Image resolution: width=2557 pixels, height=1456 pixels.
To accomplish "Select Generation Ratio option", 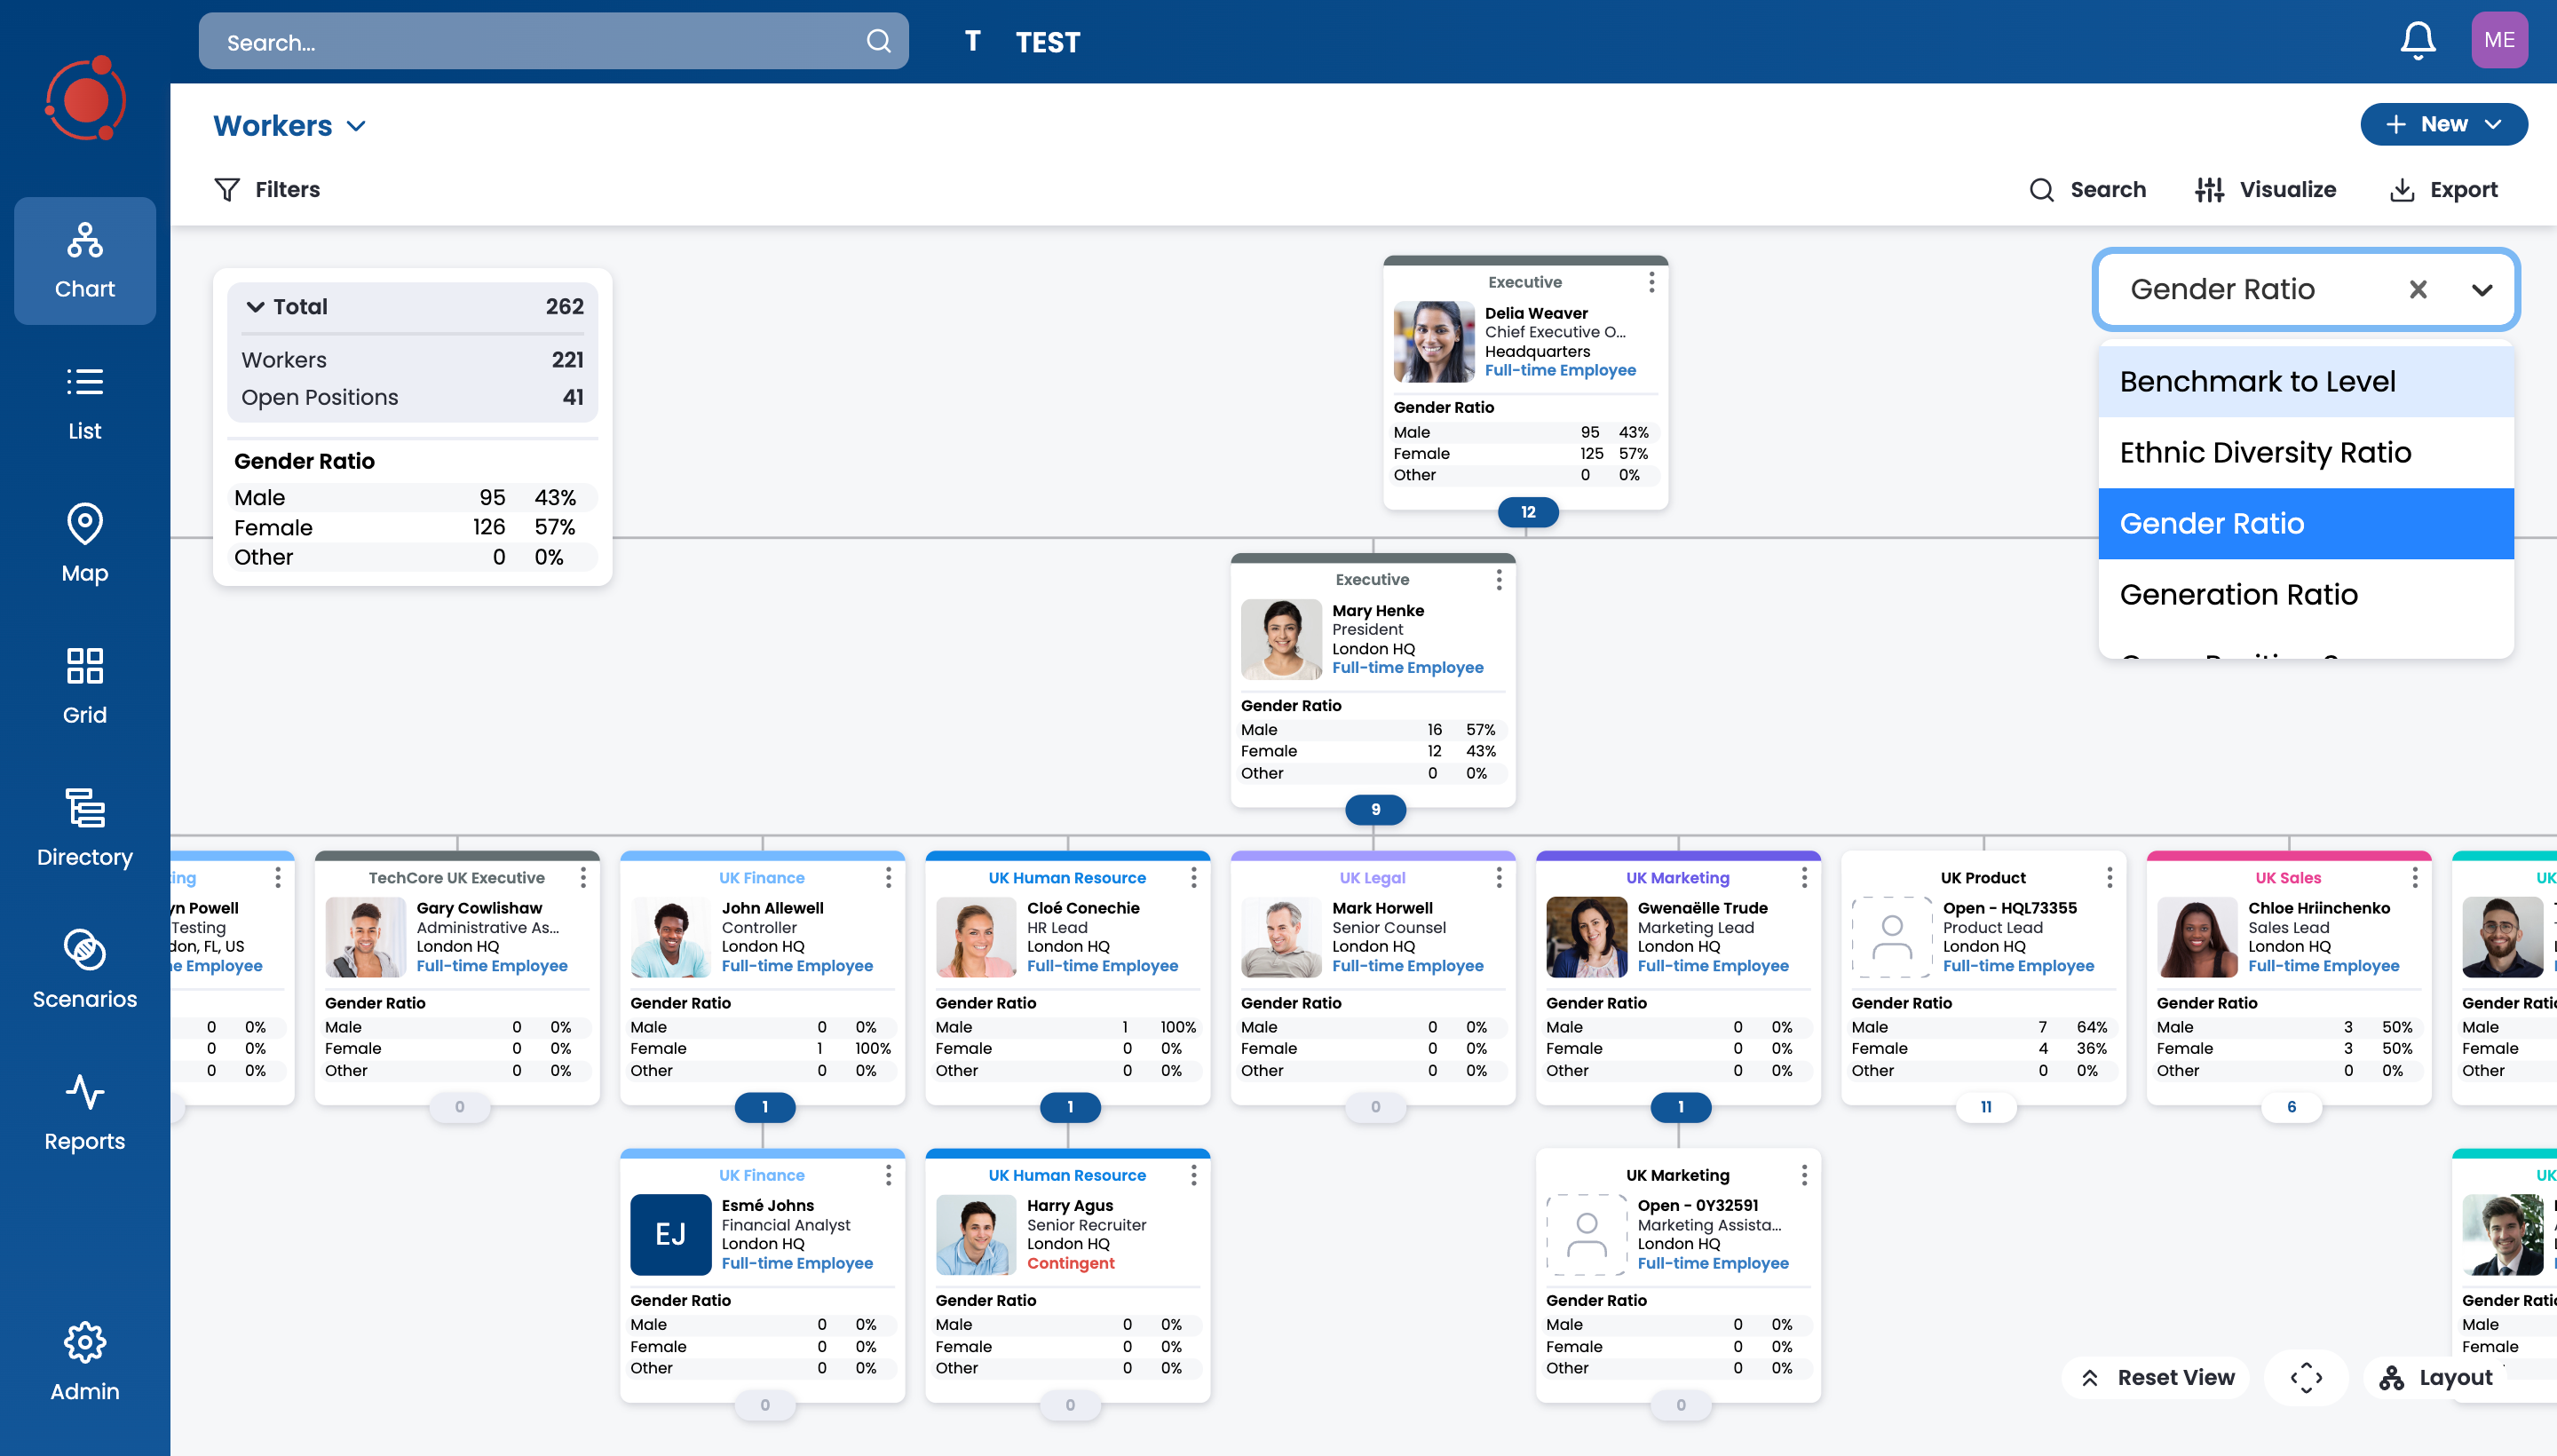I will point(2305,594).
